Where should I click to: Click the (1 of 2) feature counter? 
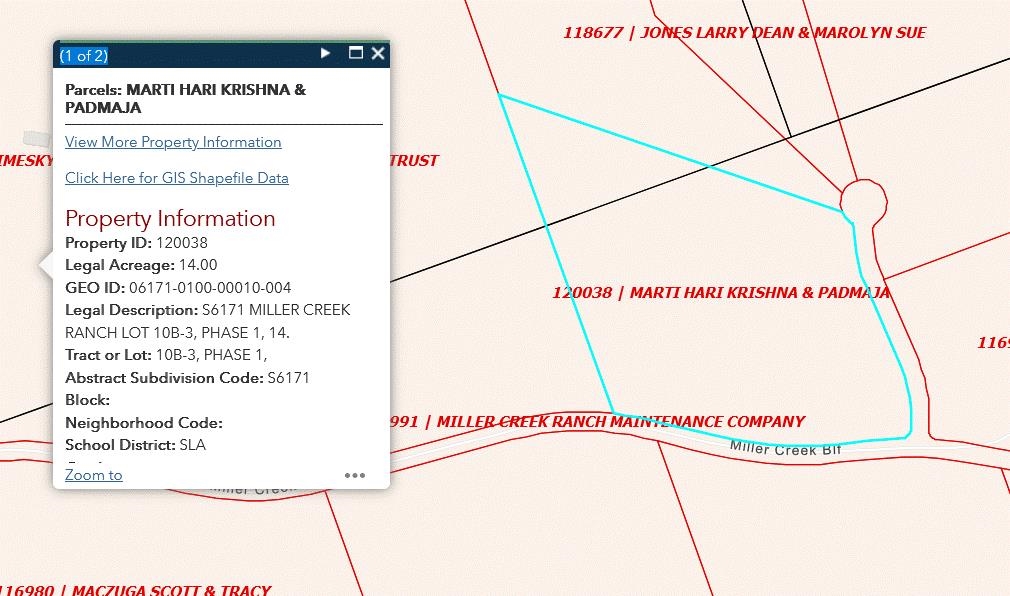pos(84,55)
